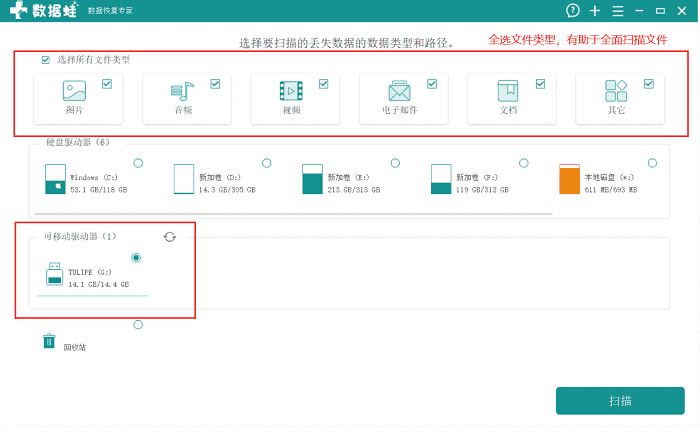700x428 pixels.
Task: Select the 本地磁盘 (*:) radio button
Action: point(652,163)
